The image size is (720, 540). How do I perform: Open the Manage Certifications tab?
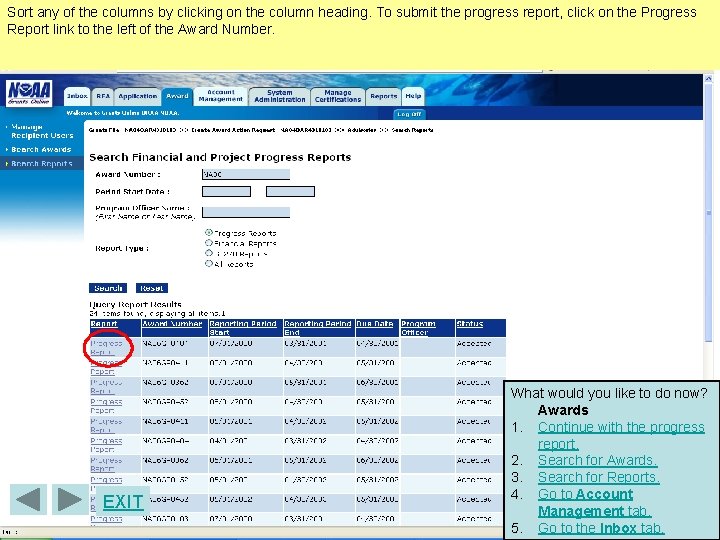point(338,96)
